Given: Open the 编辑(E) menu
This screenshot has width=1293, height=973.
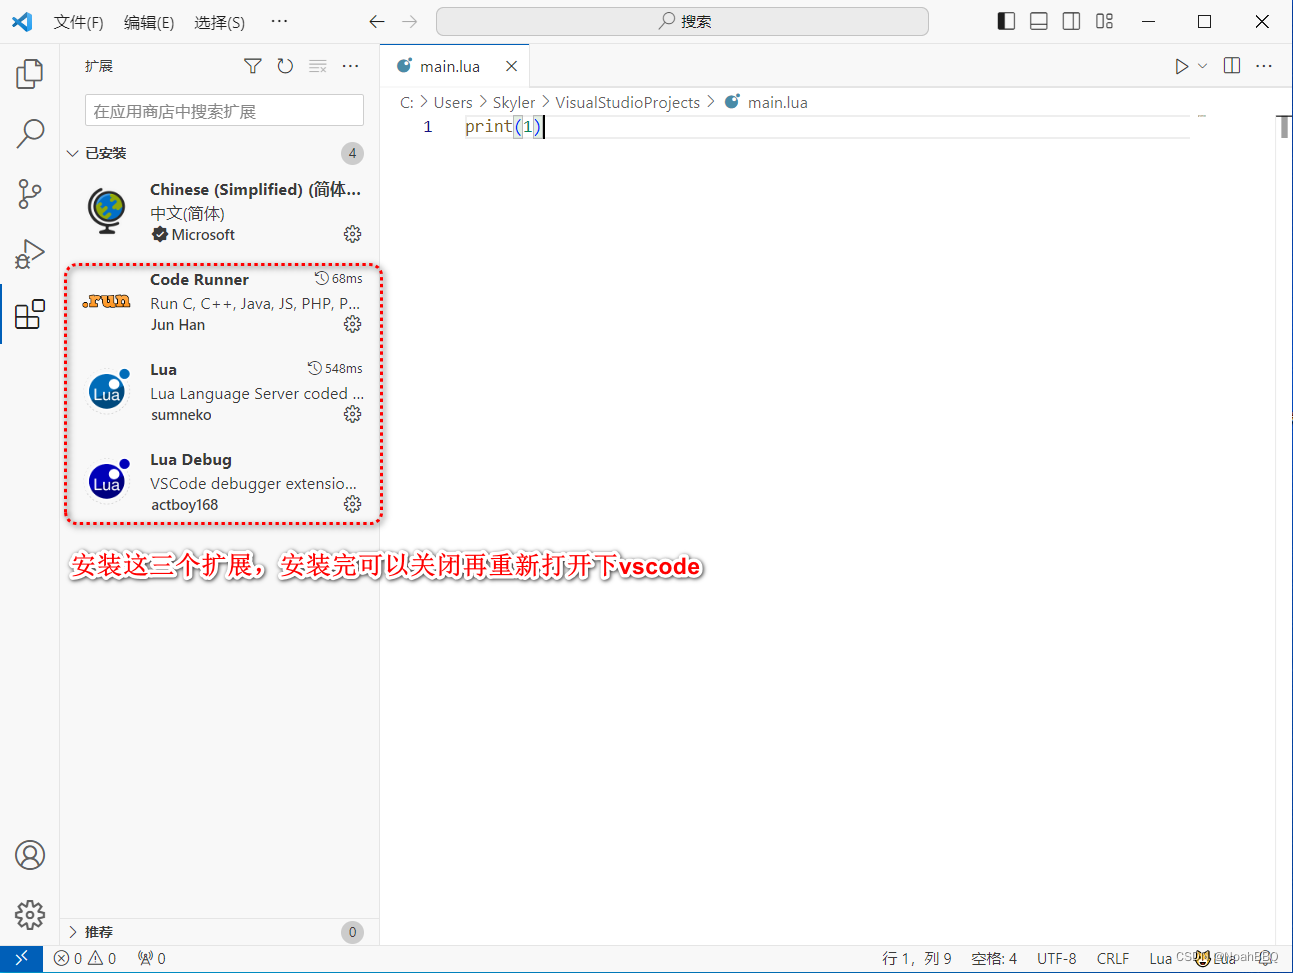Looking at the screenshot, I should pos(149,22).
